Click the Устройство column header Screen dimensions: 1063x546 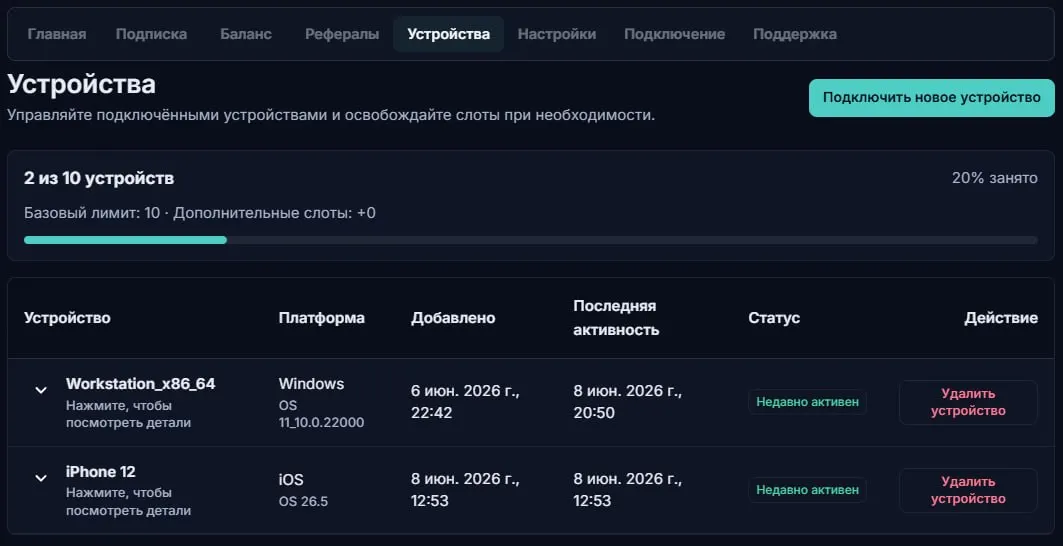(67, 318)
